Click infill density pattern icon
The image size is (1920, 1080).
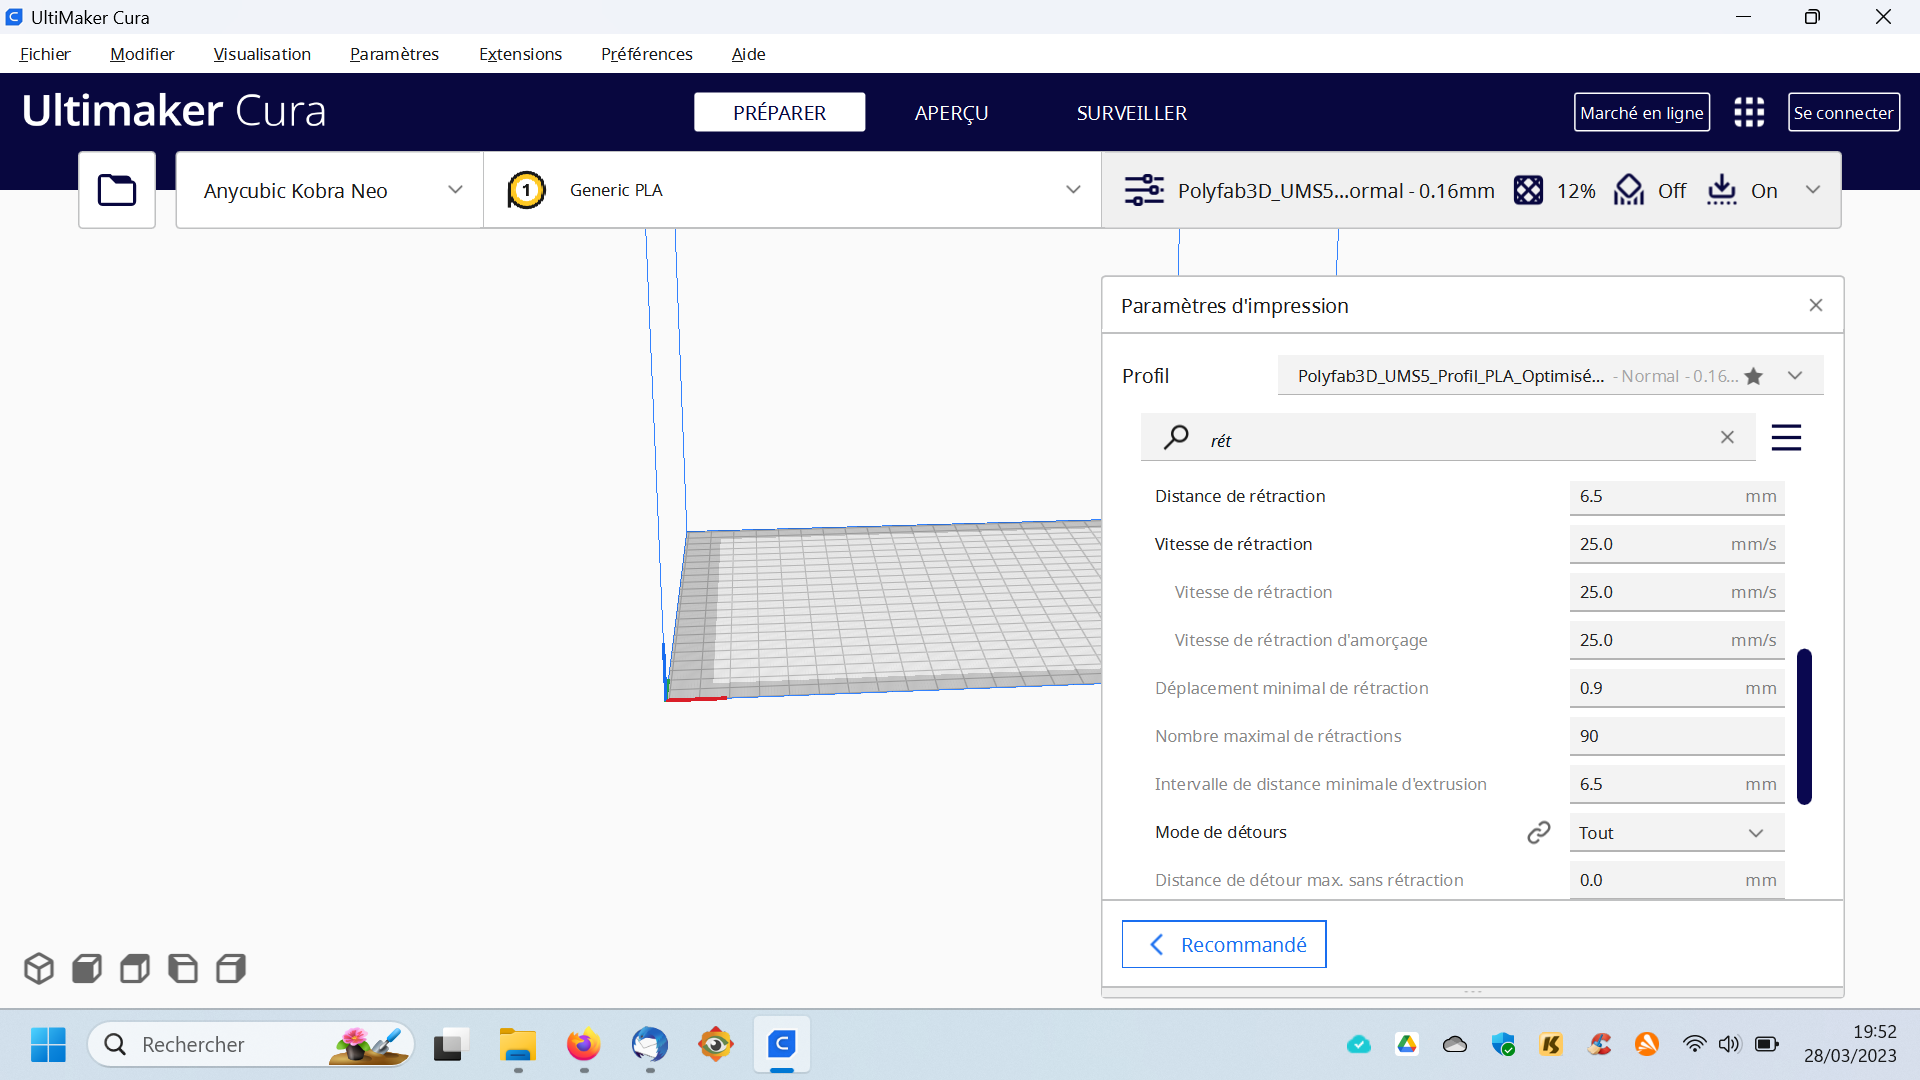tap(1528, 190)
